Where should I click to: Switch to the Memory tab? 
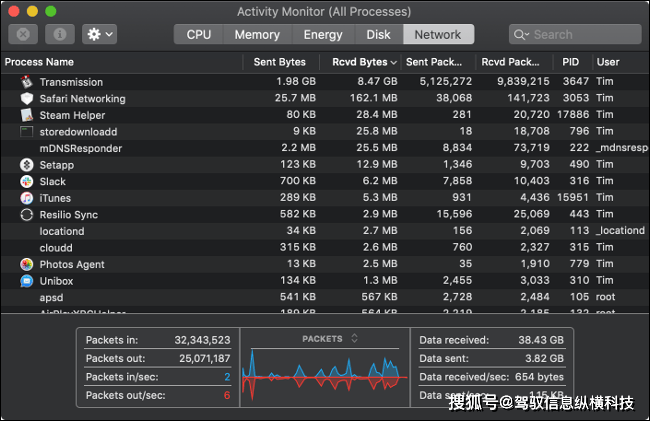257,34
